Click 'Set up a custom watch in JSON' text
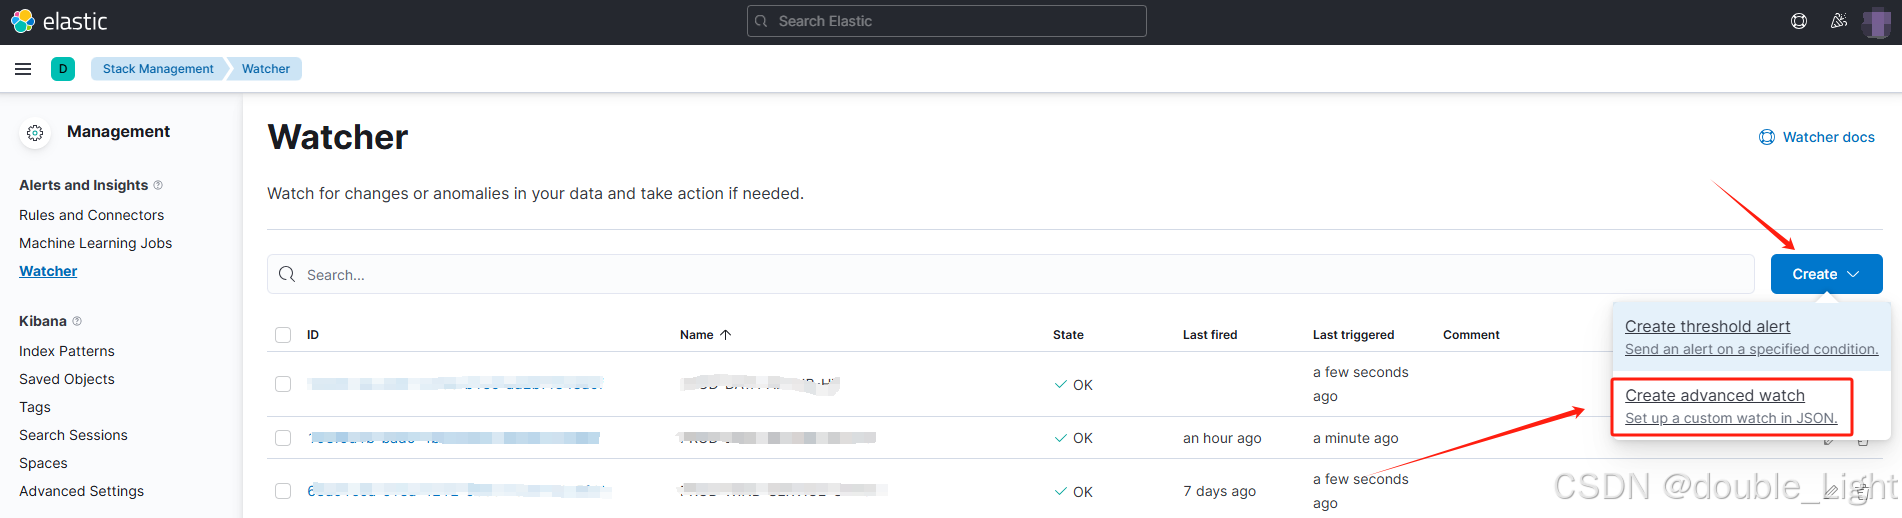1902x518 pixels. [x=1731, y=418]
